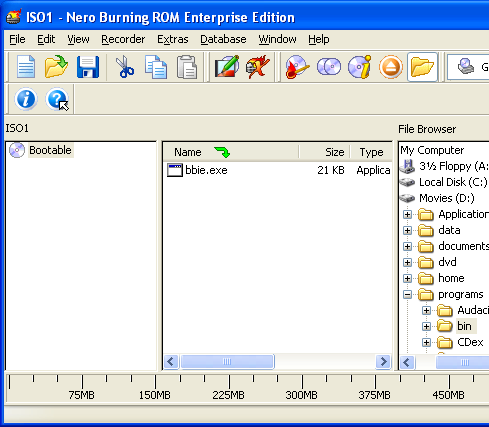Click the New Compilation toolbar icon

pyautogui.click(x=26, y=67)
